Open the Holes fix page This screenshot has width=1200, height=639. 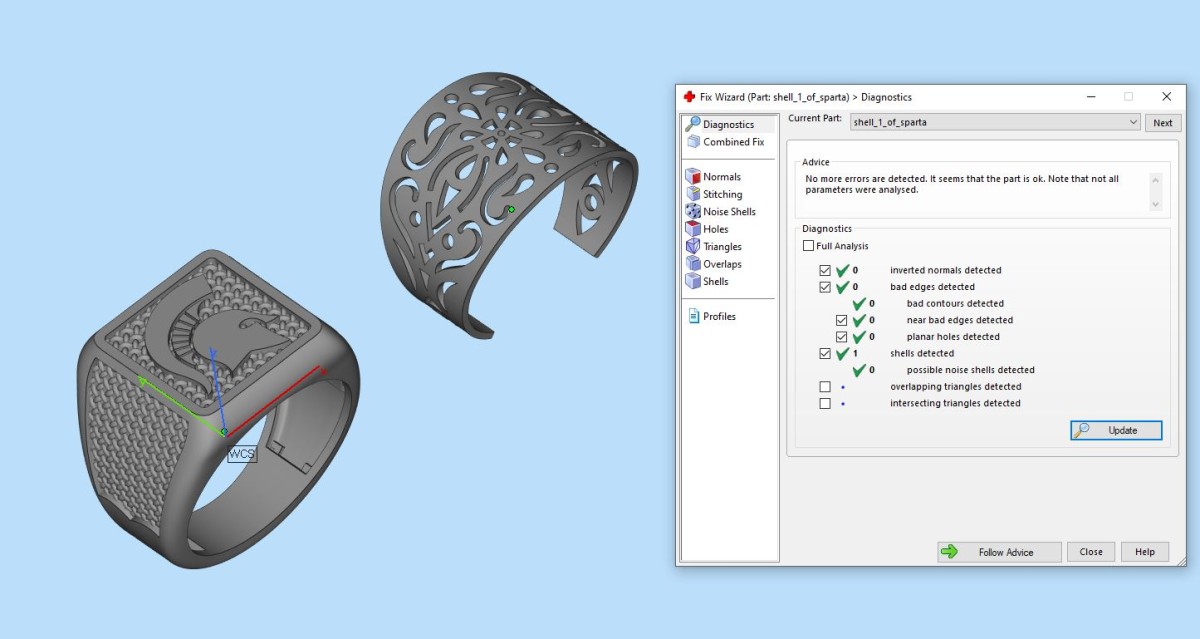(x=715, y=229)
